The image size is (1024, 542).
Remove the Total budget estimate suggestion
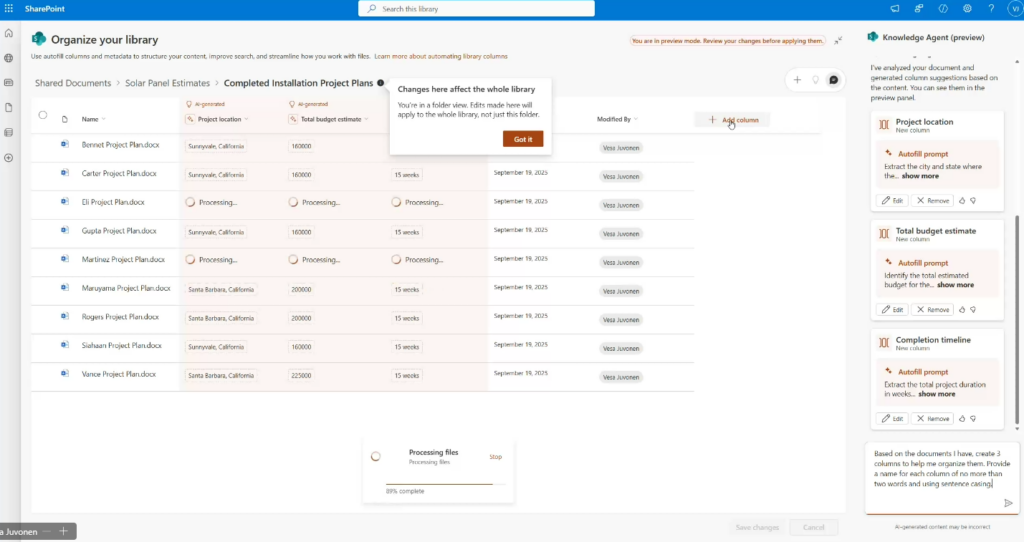933,310
